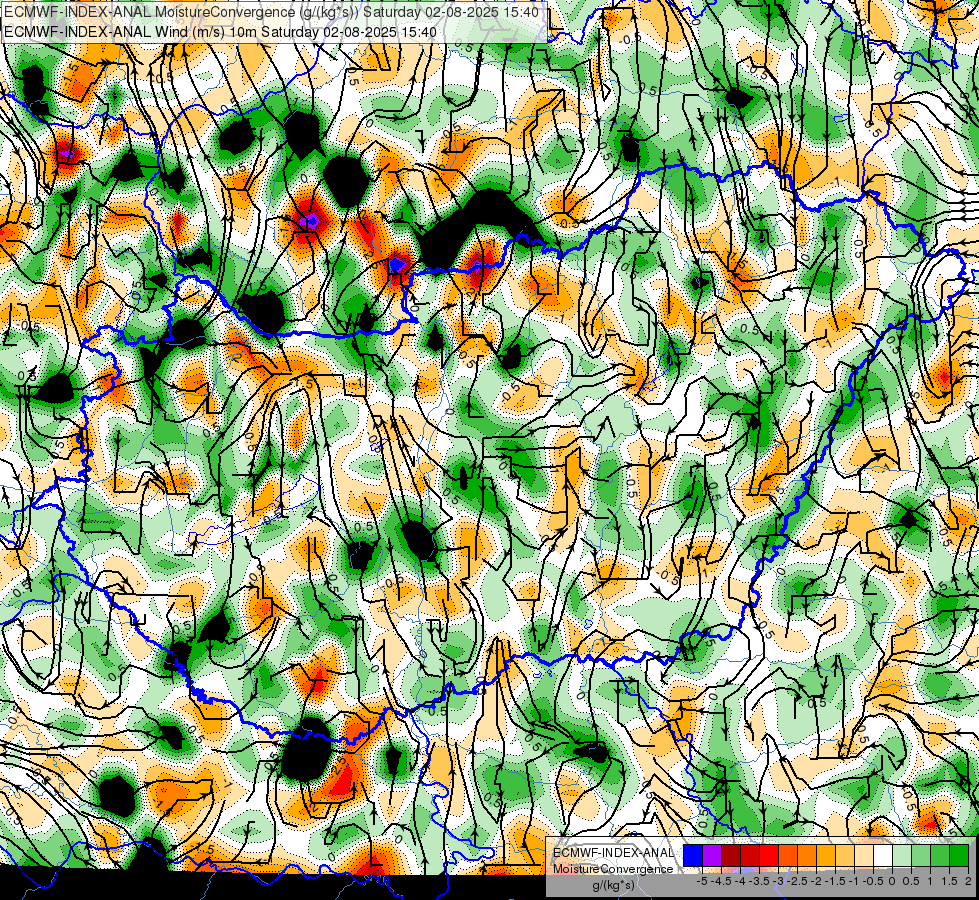
Task: Click the '-5' label in the legend scale
Action: coord(702,881)
